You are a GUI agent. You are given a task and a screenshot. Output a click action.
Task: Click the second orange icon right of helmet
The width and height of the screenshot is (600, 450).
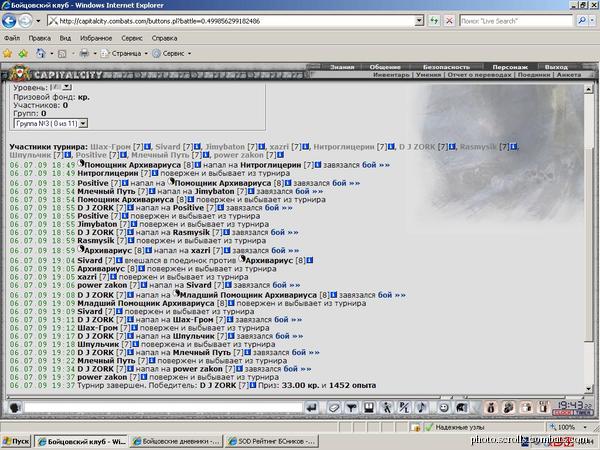click(509, 408)
